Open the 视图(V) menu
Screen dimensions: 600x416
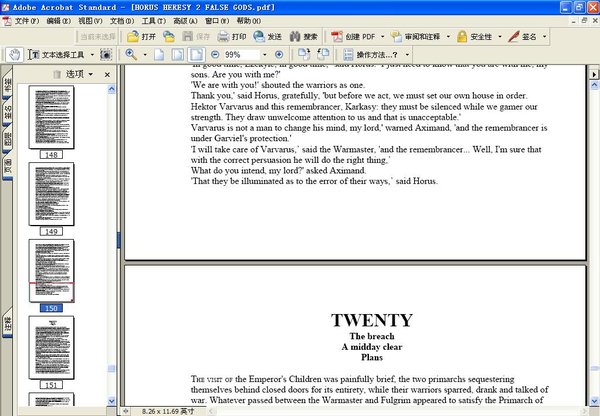coord(90,21)
